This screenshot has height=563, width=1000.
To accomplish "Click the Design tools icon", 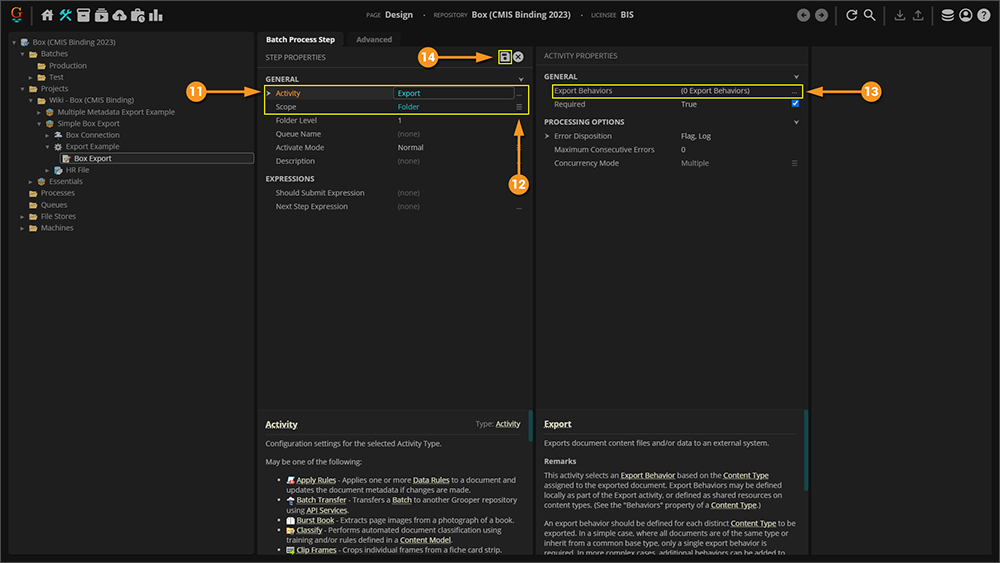I will click(x=66, y=15).
